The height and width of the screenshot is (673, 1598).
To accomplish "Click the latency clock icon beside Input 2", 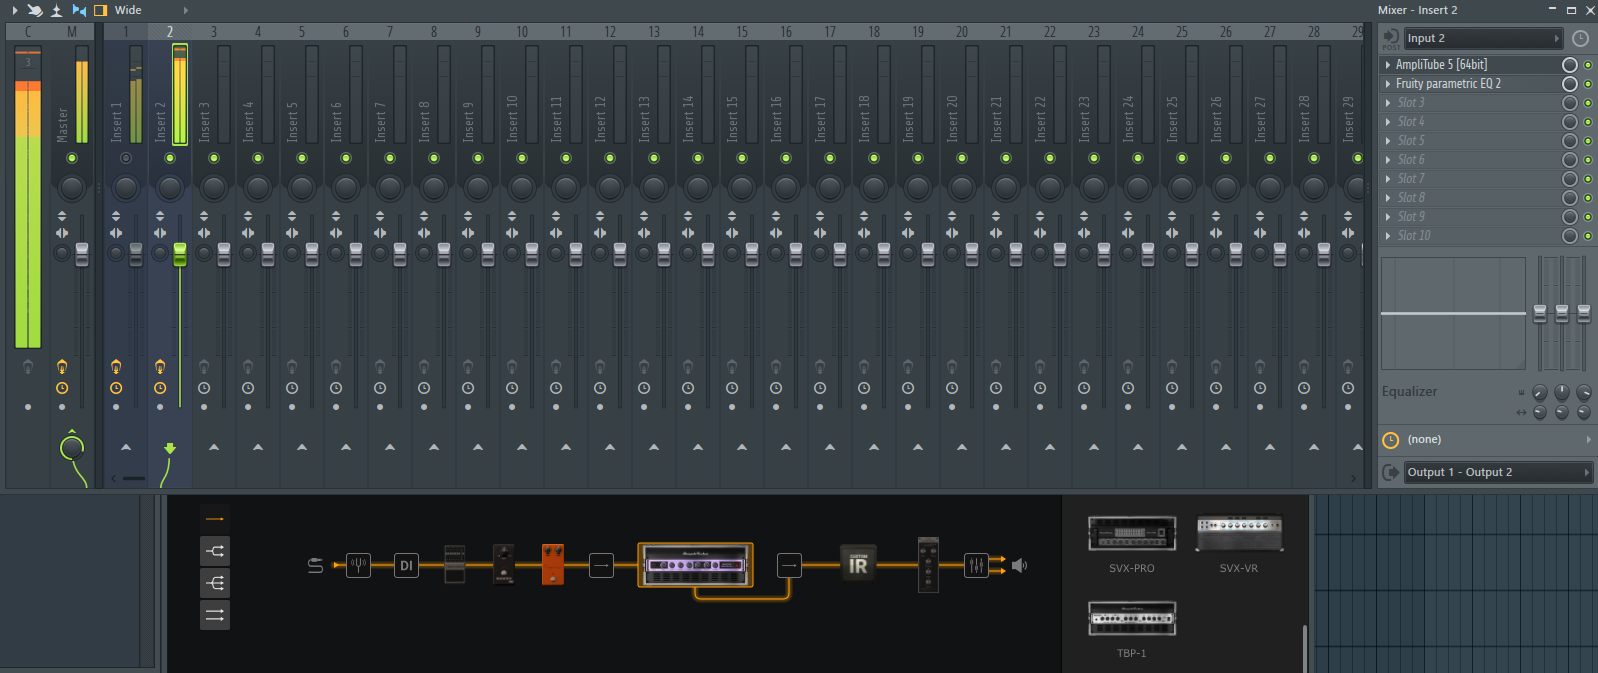I will 1580,39.
